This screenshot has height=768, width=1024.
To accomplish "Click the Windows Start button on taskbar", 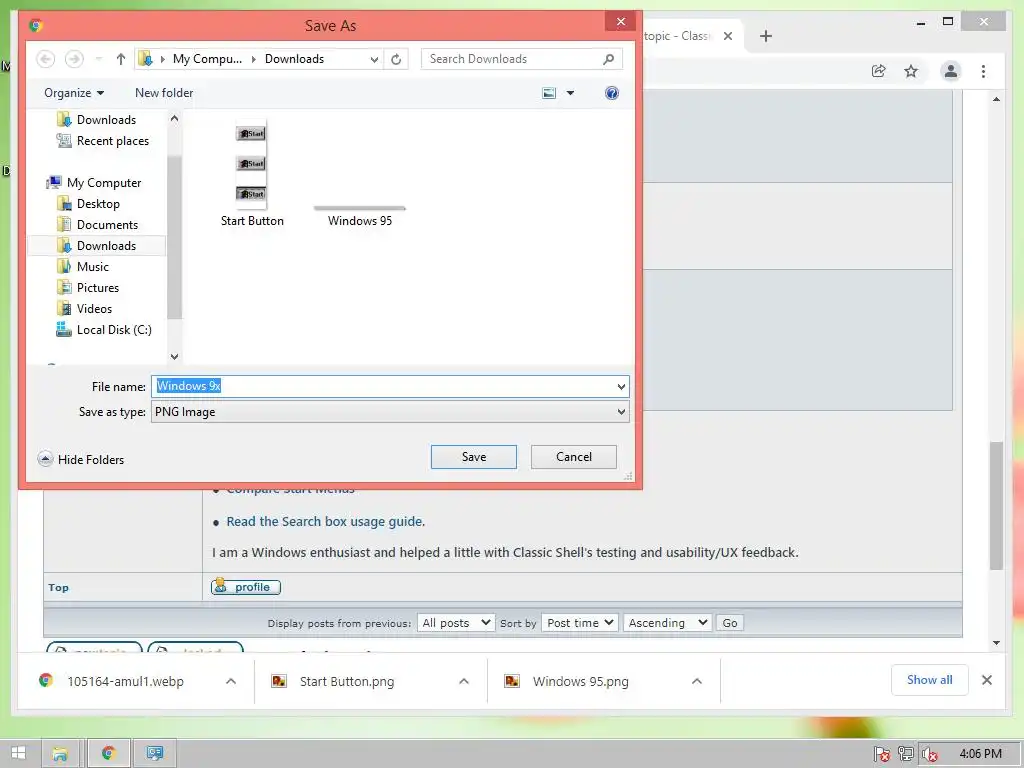I will (18, 753).
